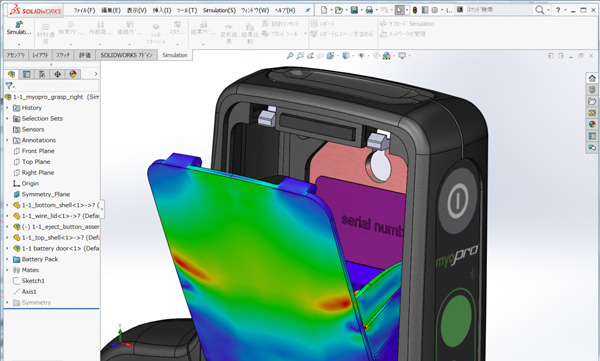Expand the Selection Sets tree node
Screen dimensions: 600x361
(x=7, y=119)
